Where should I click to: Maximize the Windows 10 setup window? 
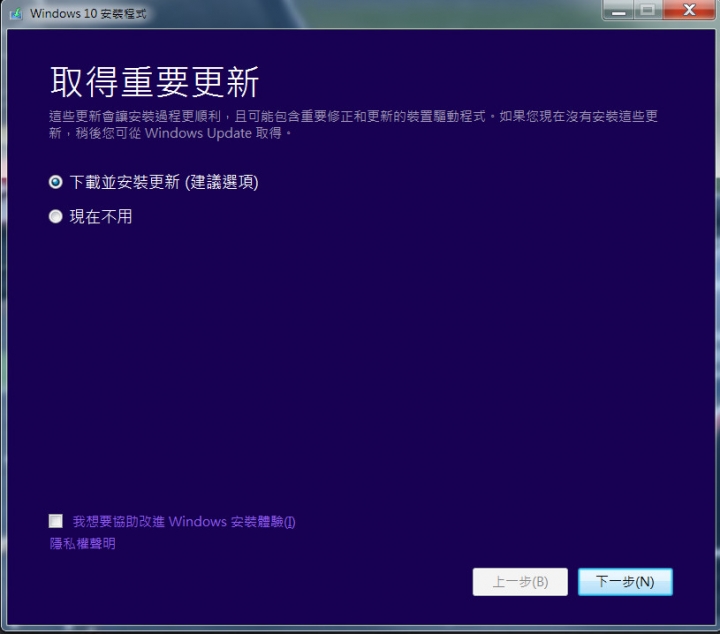point(647,10)
